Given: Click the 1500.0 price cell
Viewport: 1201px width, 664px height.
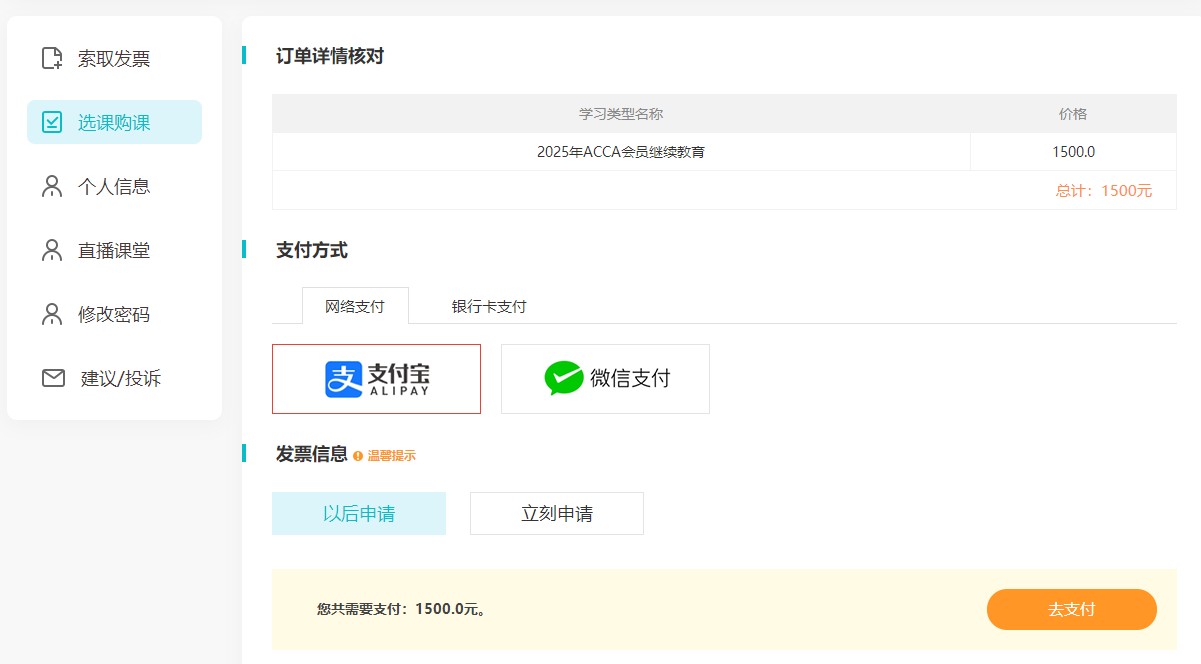Looking at the screenshot, I should [1074, 152].
